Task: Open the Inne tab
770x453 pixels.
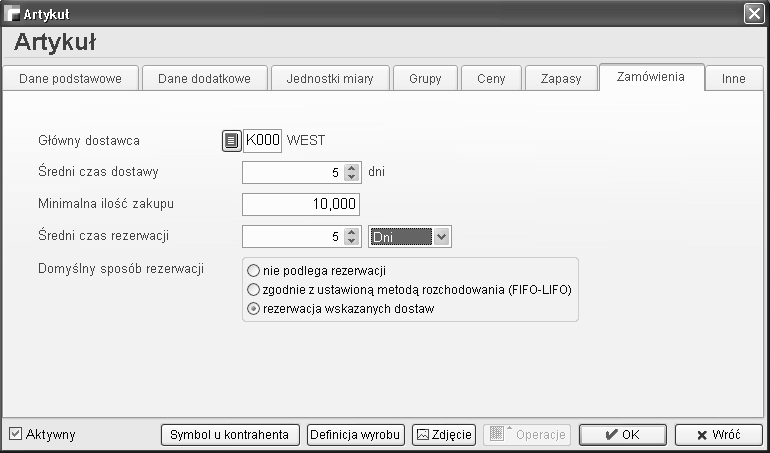Action: 734,79
